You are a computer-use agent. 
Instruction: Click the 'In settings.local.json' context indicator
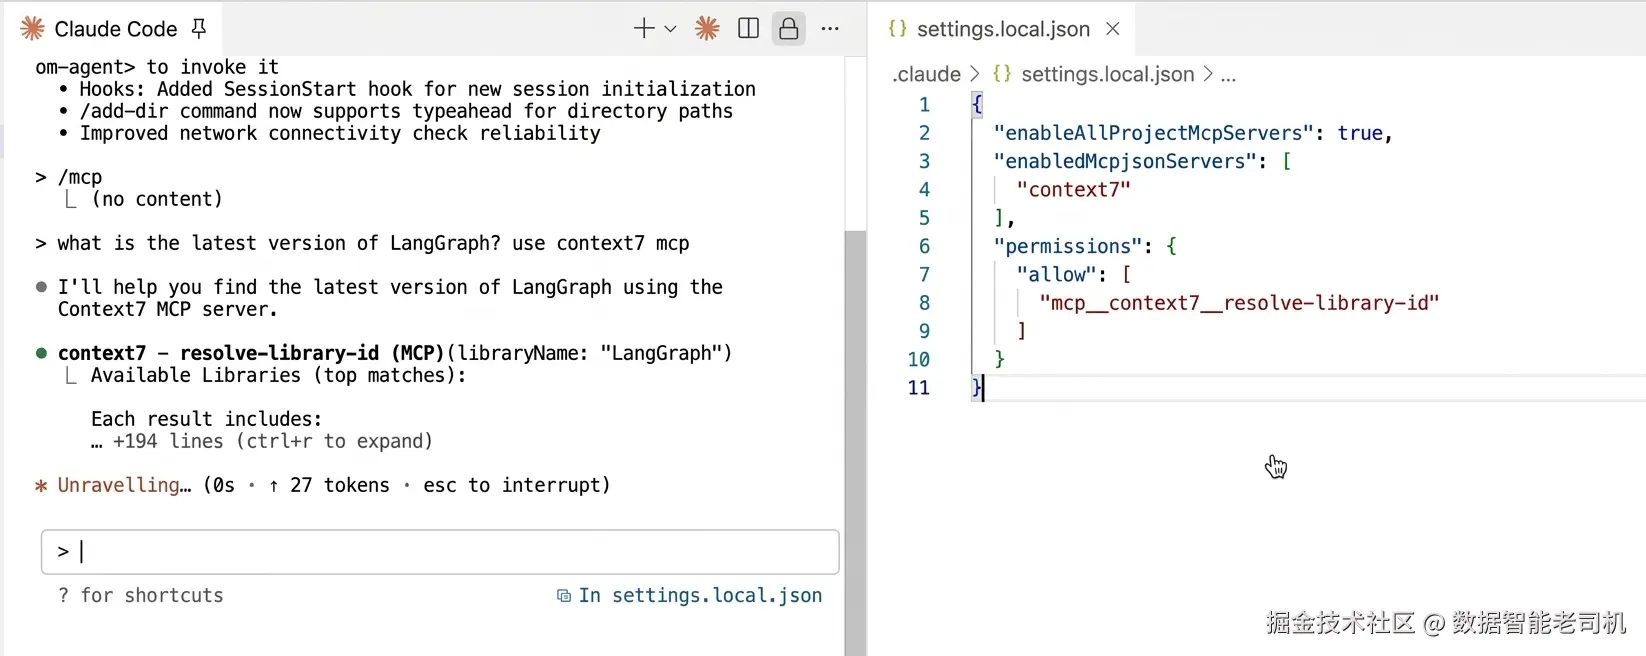689,596
